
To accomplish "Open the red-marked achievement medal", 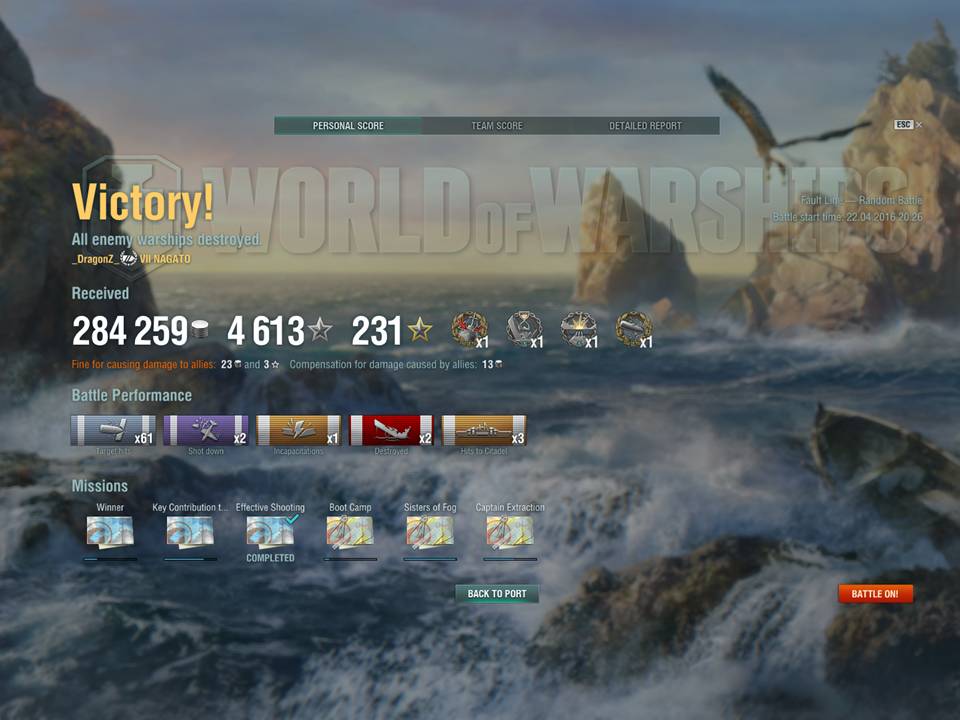I will tap(470, 329).
